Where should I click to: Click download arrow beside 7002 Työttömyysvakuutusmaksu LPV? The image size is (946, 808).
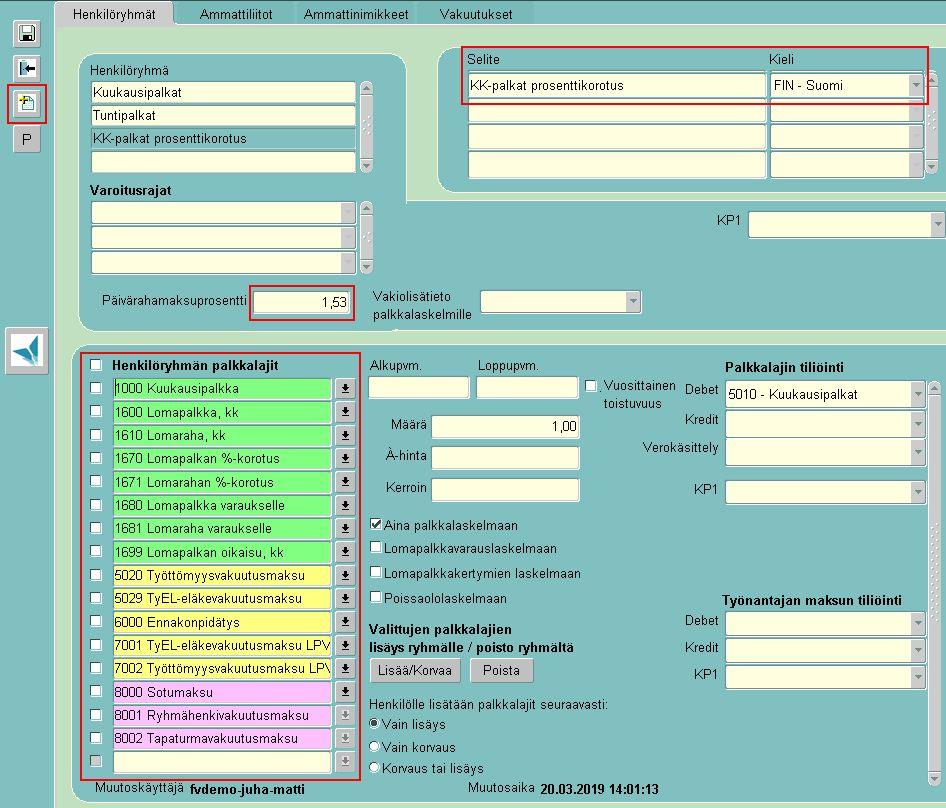345,668
